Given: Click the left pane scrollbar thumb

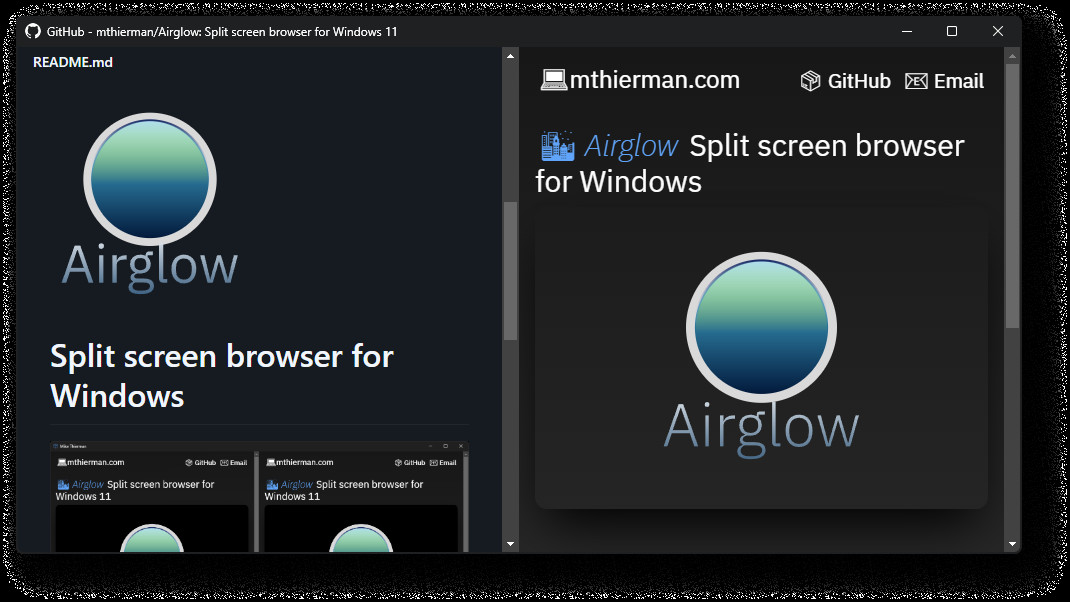Looking at the screenshot, I should pos(510,271).
